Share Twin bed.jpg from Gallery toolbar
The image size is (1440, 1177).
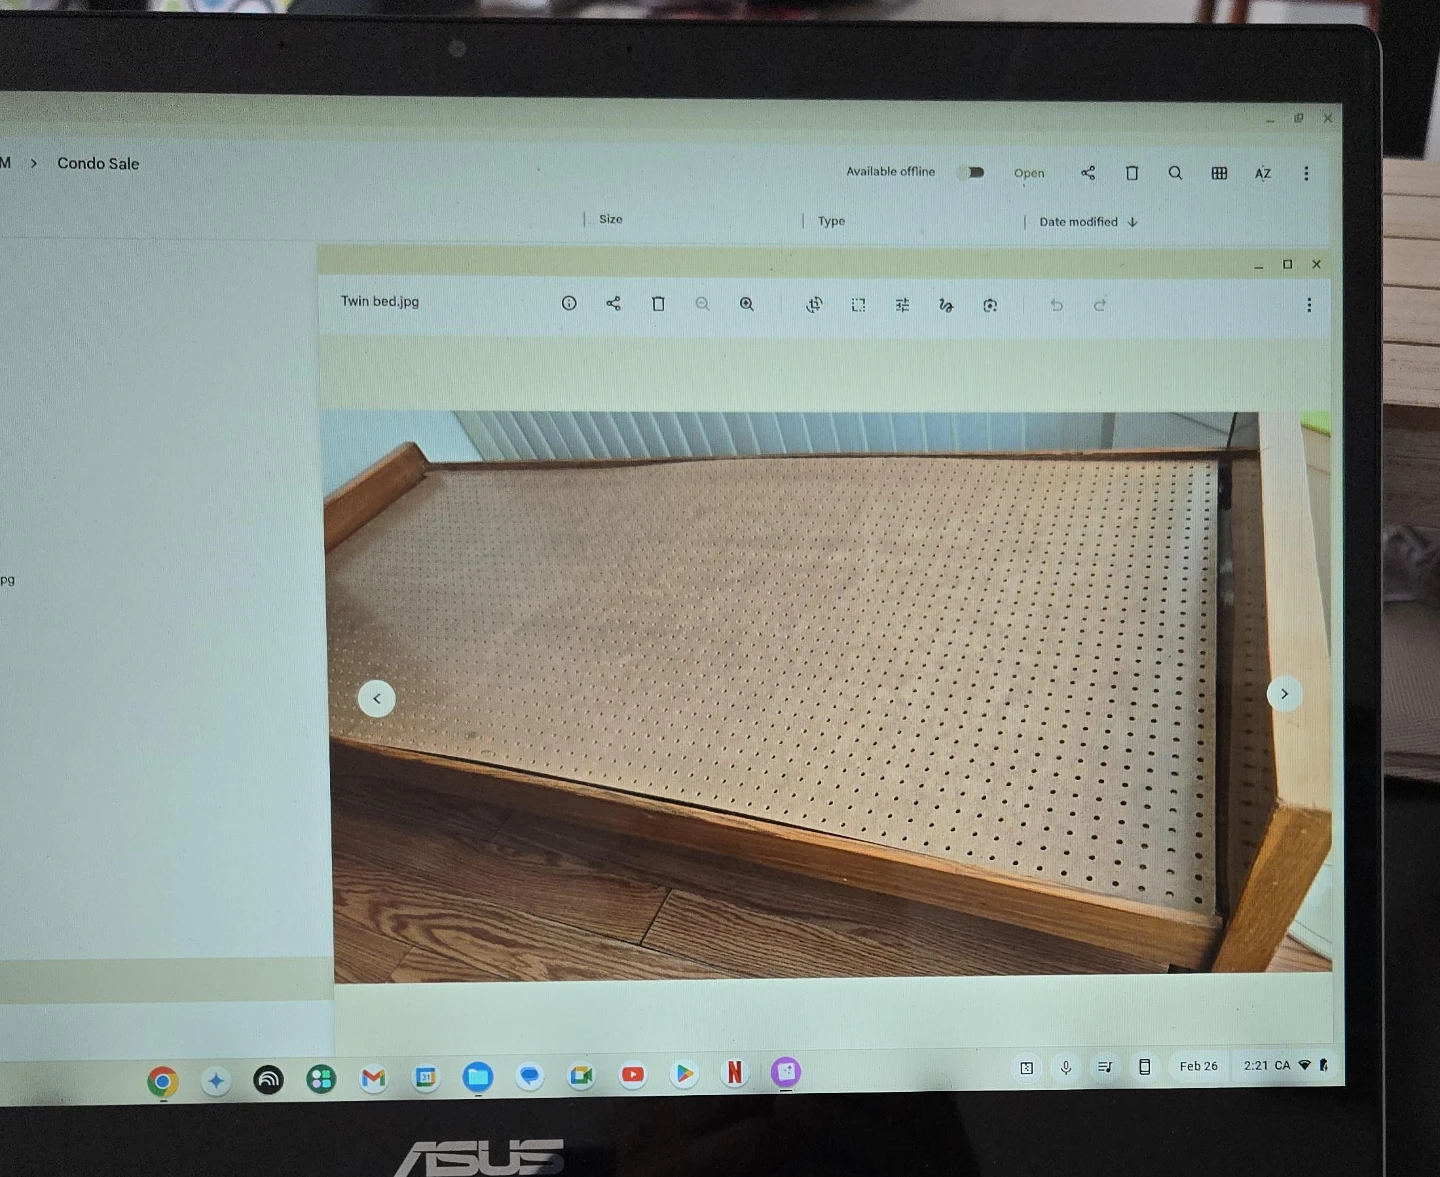pyautogui.click(x=613, y=303)
